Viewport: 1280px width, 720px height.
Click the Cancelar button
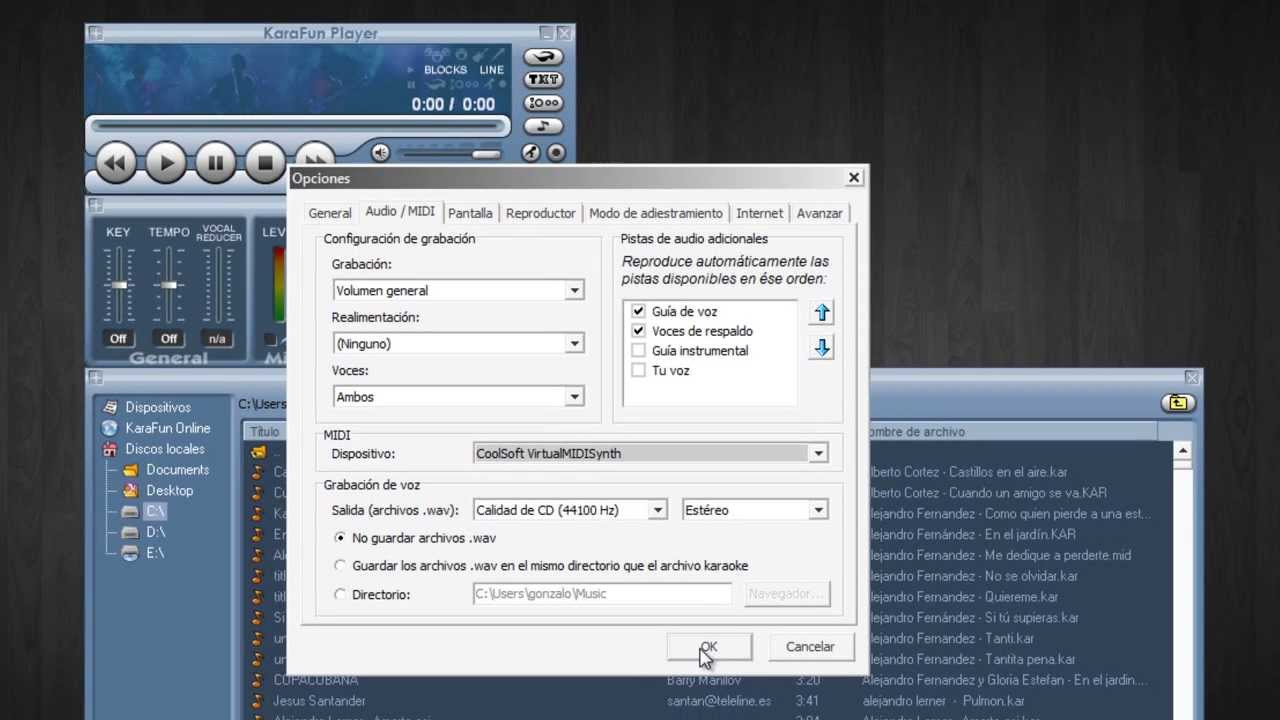tap(810, 647)
